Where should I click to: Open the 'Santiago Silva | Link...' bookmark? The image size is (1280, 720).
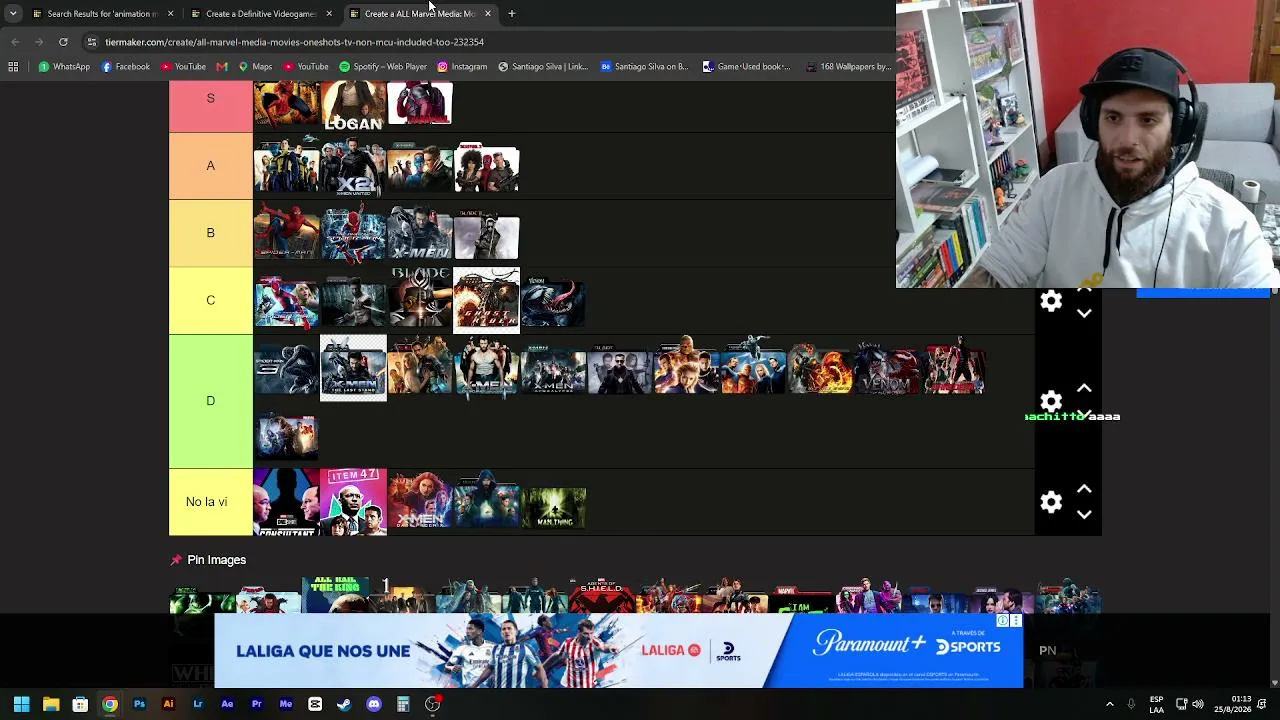point(544,67)
